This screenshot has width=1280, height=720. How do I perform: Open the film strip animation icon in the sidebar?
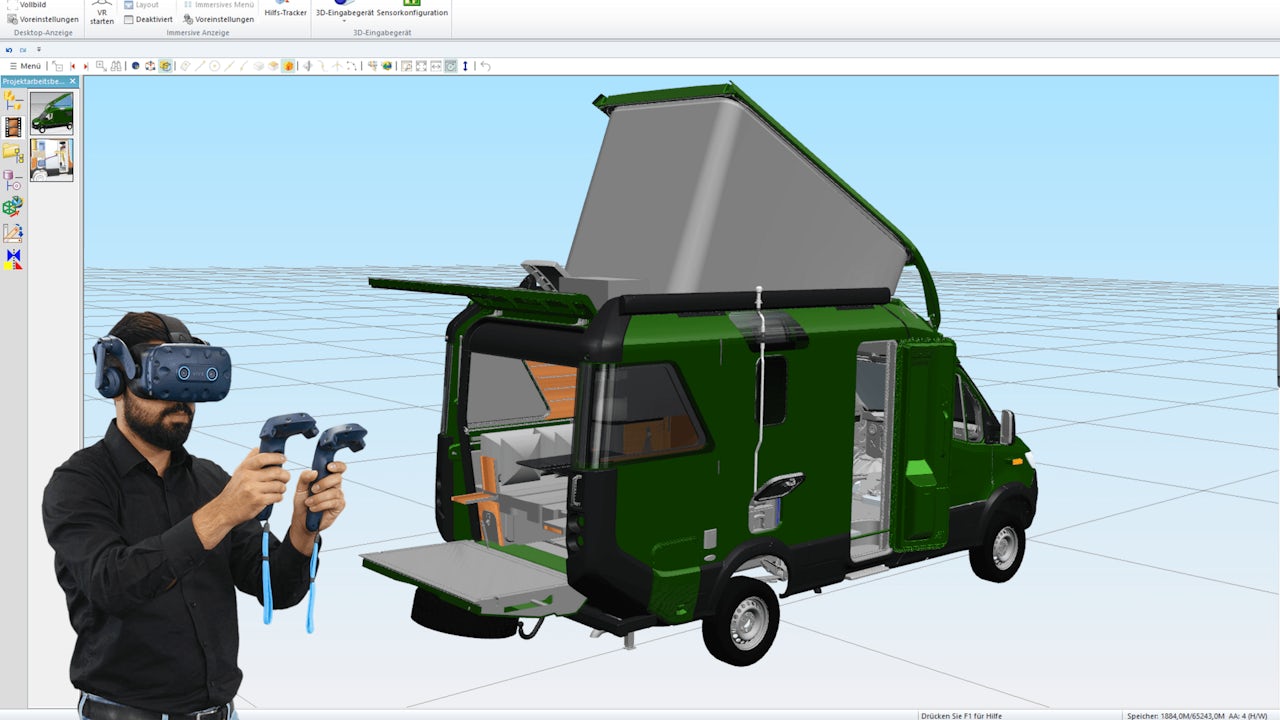point(12,126)
